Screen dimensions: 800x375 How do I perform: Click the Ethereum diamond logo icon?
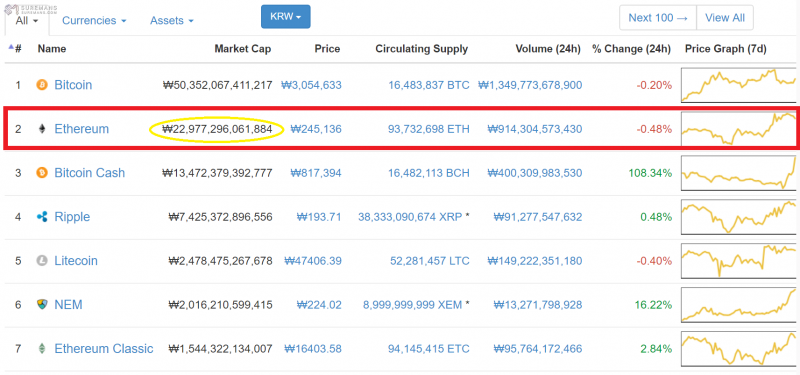tap(42, 129)
